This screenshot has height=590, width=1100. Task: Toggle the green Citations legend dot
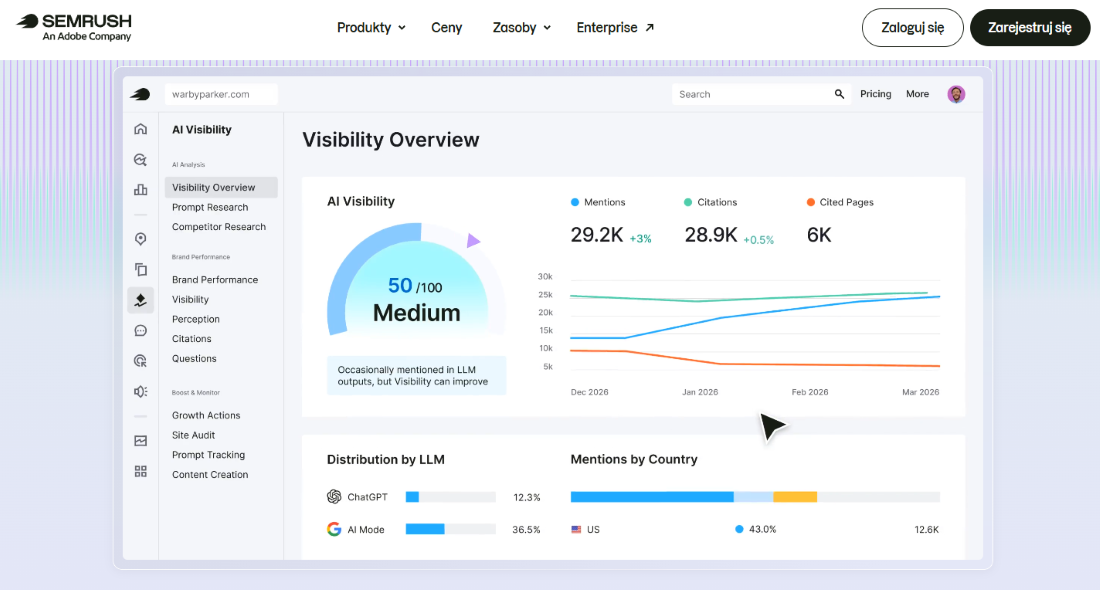[x=688, y=202]
